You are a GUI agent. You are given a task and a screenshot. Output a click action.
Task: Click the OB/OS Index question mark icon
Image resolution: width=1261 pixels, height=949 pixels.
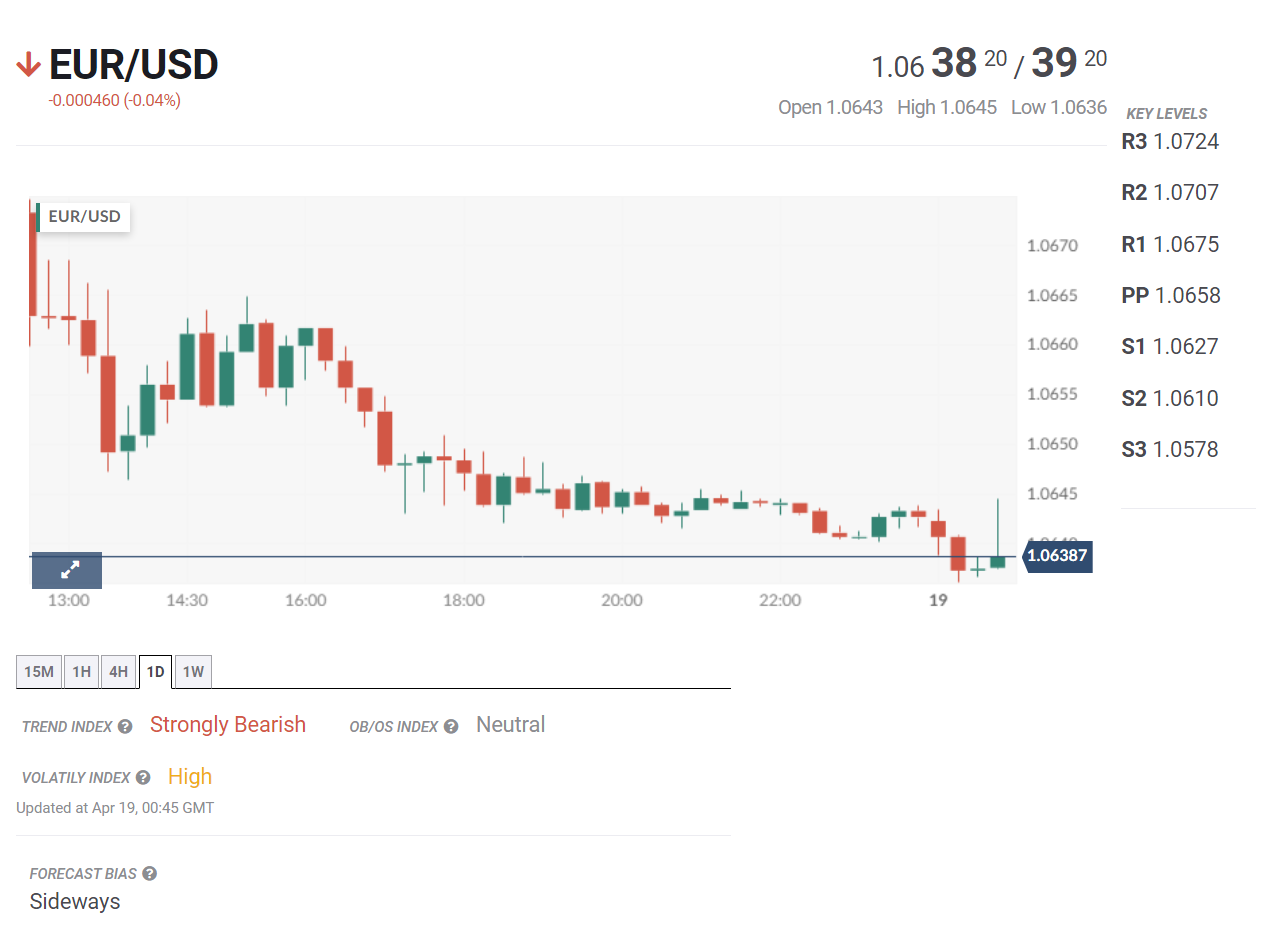pos(451,727)
